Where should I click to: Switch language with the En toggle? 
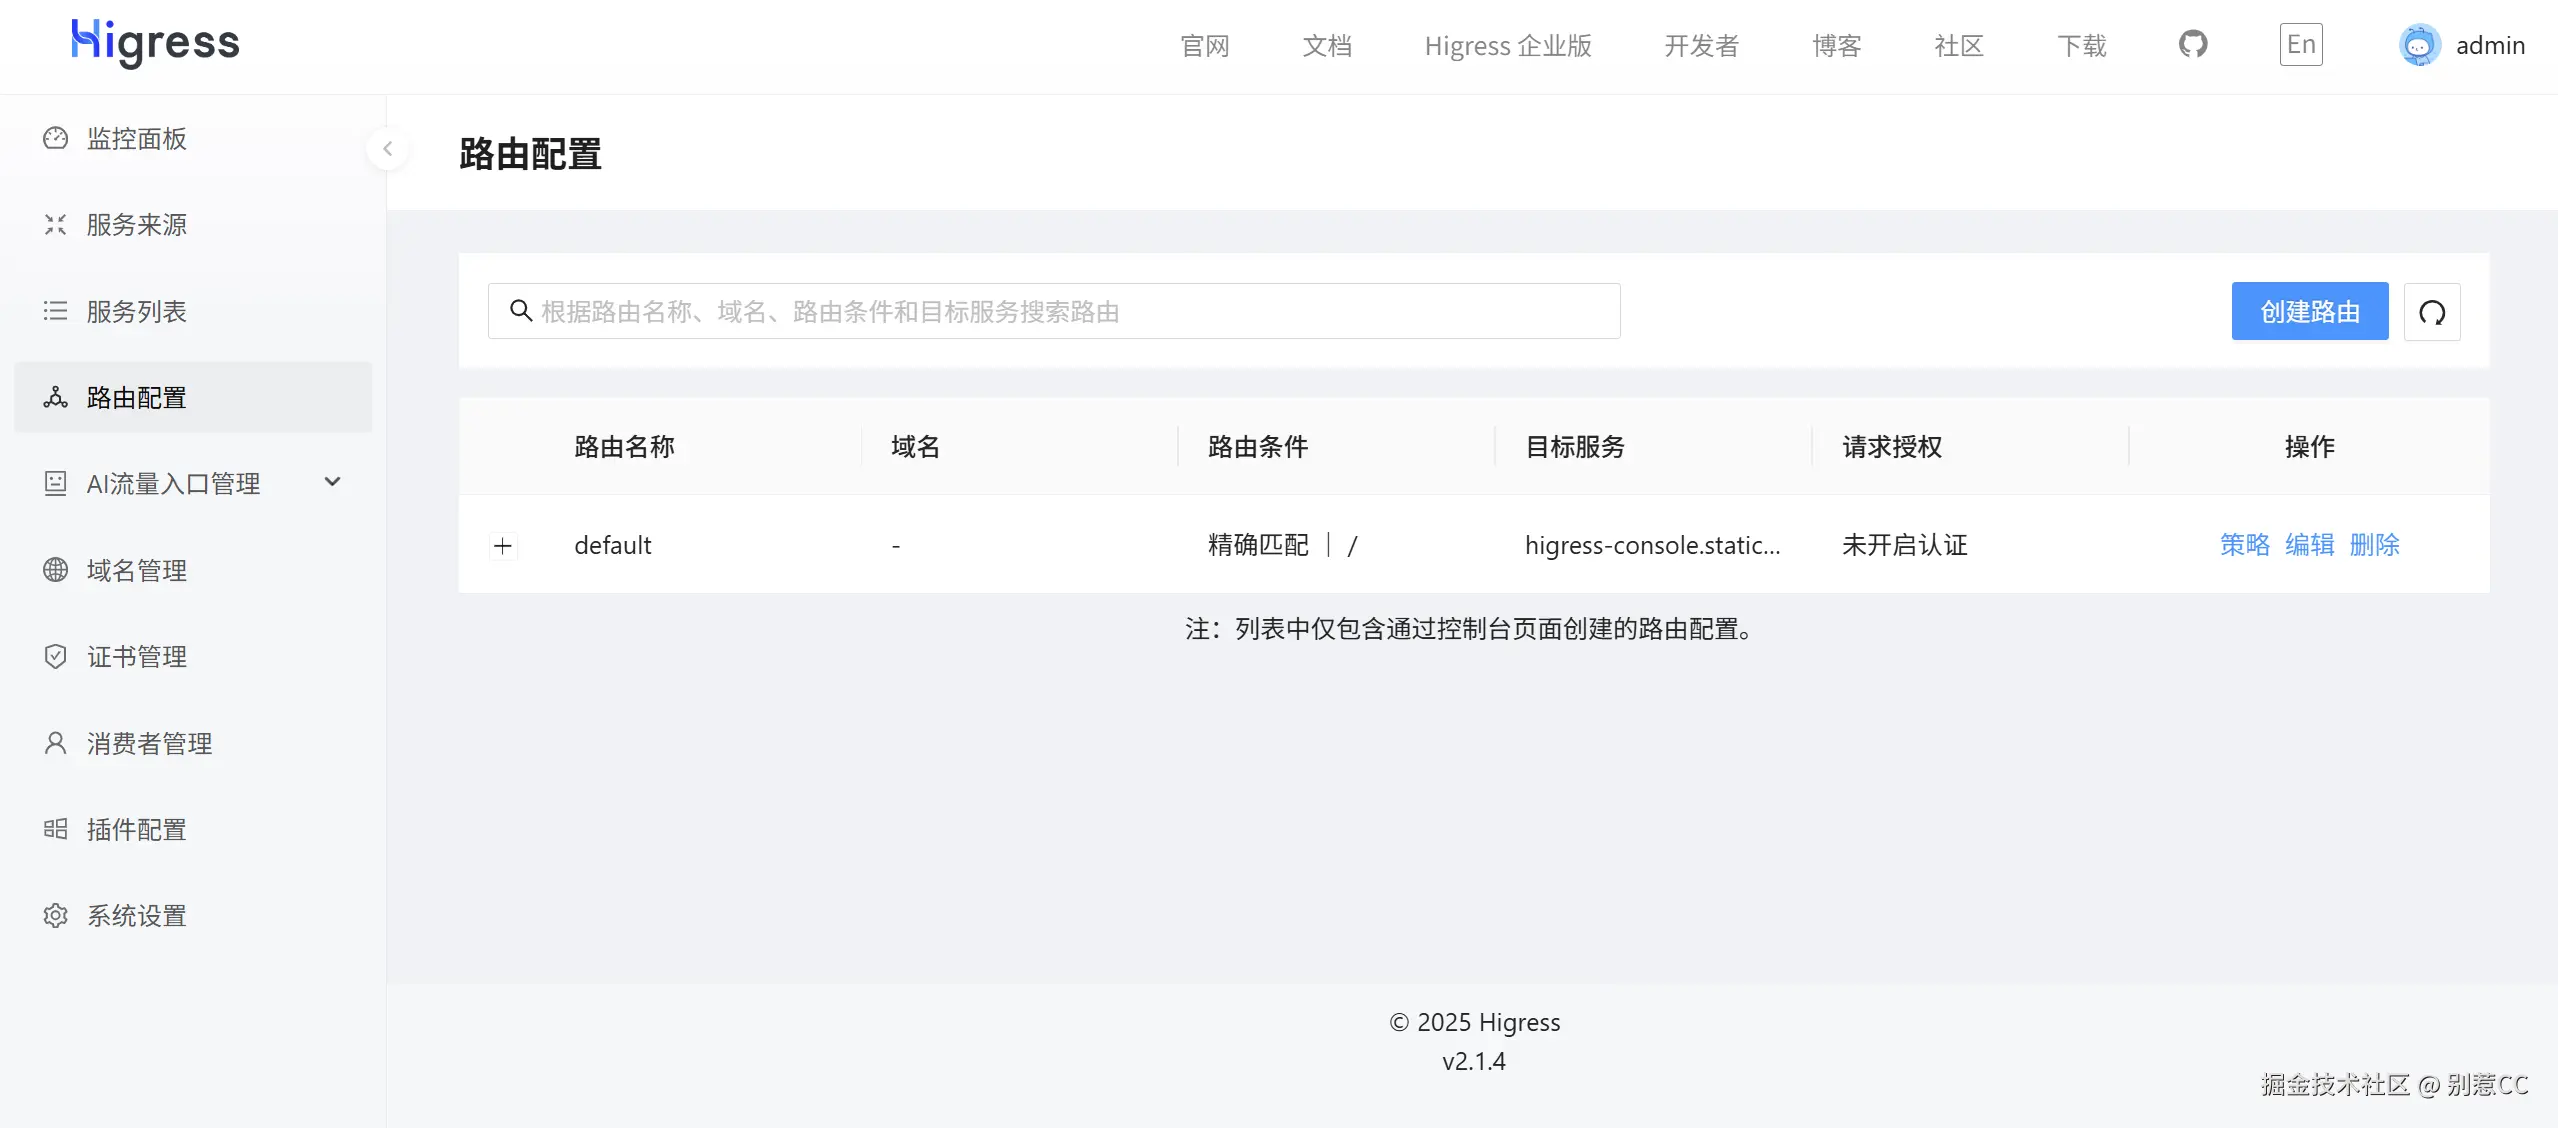coord(2300,45)
